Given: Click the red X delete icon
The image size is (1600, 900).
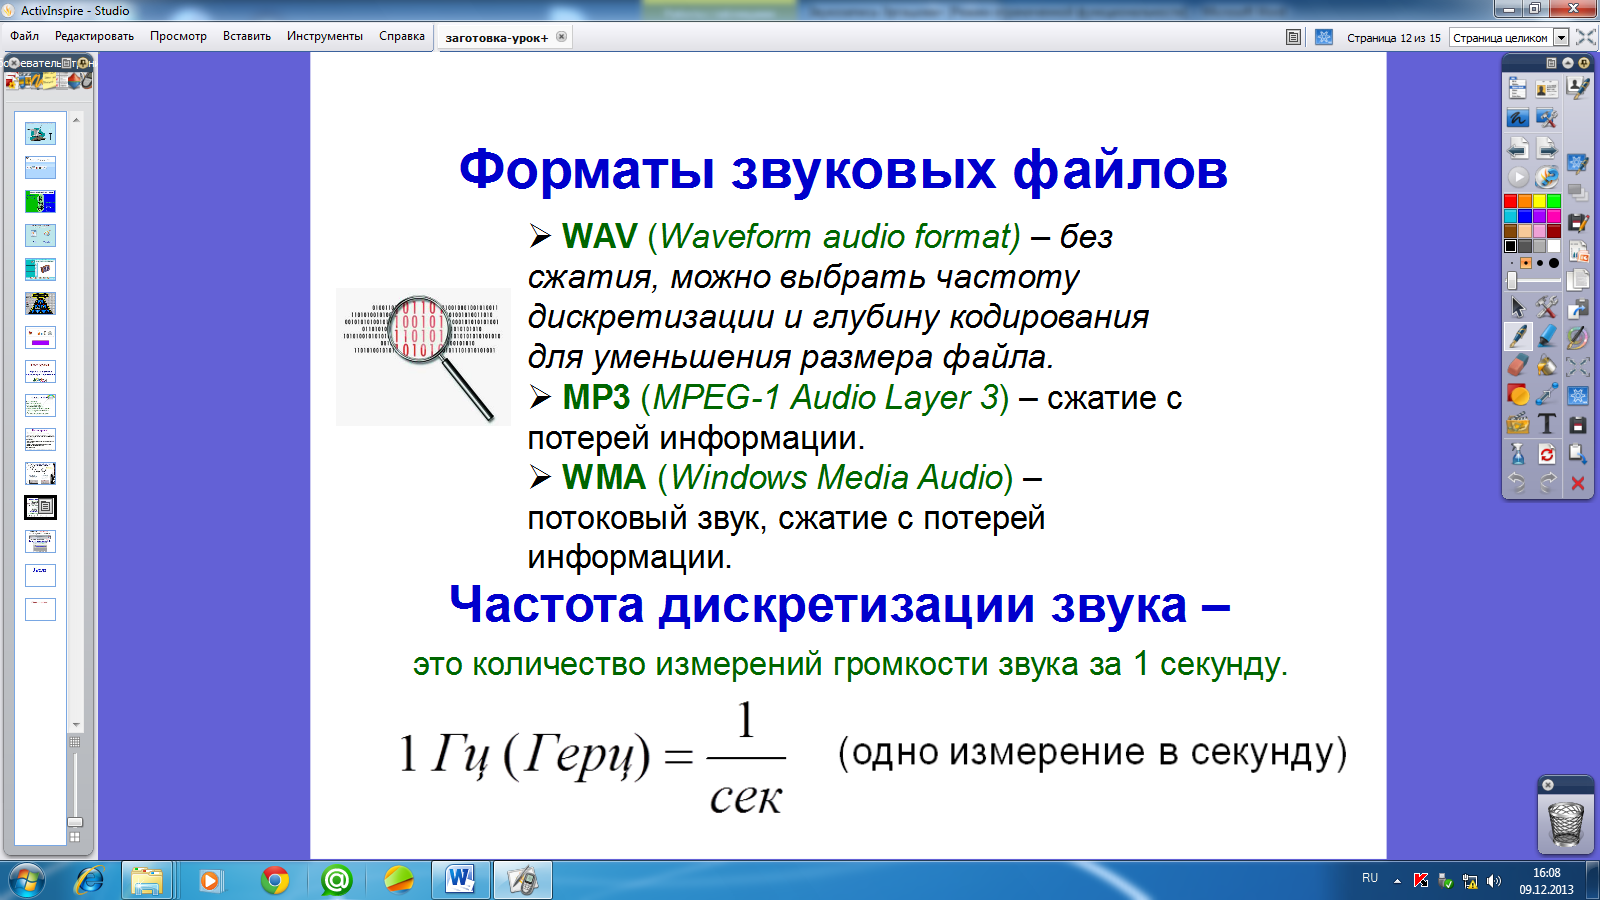Looking at the screenshot, I should pyautogui.click(x=1578, y=483).
